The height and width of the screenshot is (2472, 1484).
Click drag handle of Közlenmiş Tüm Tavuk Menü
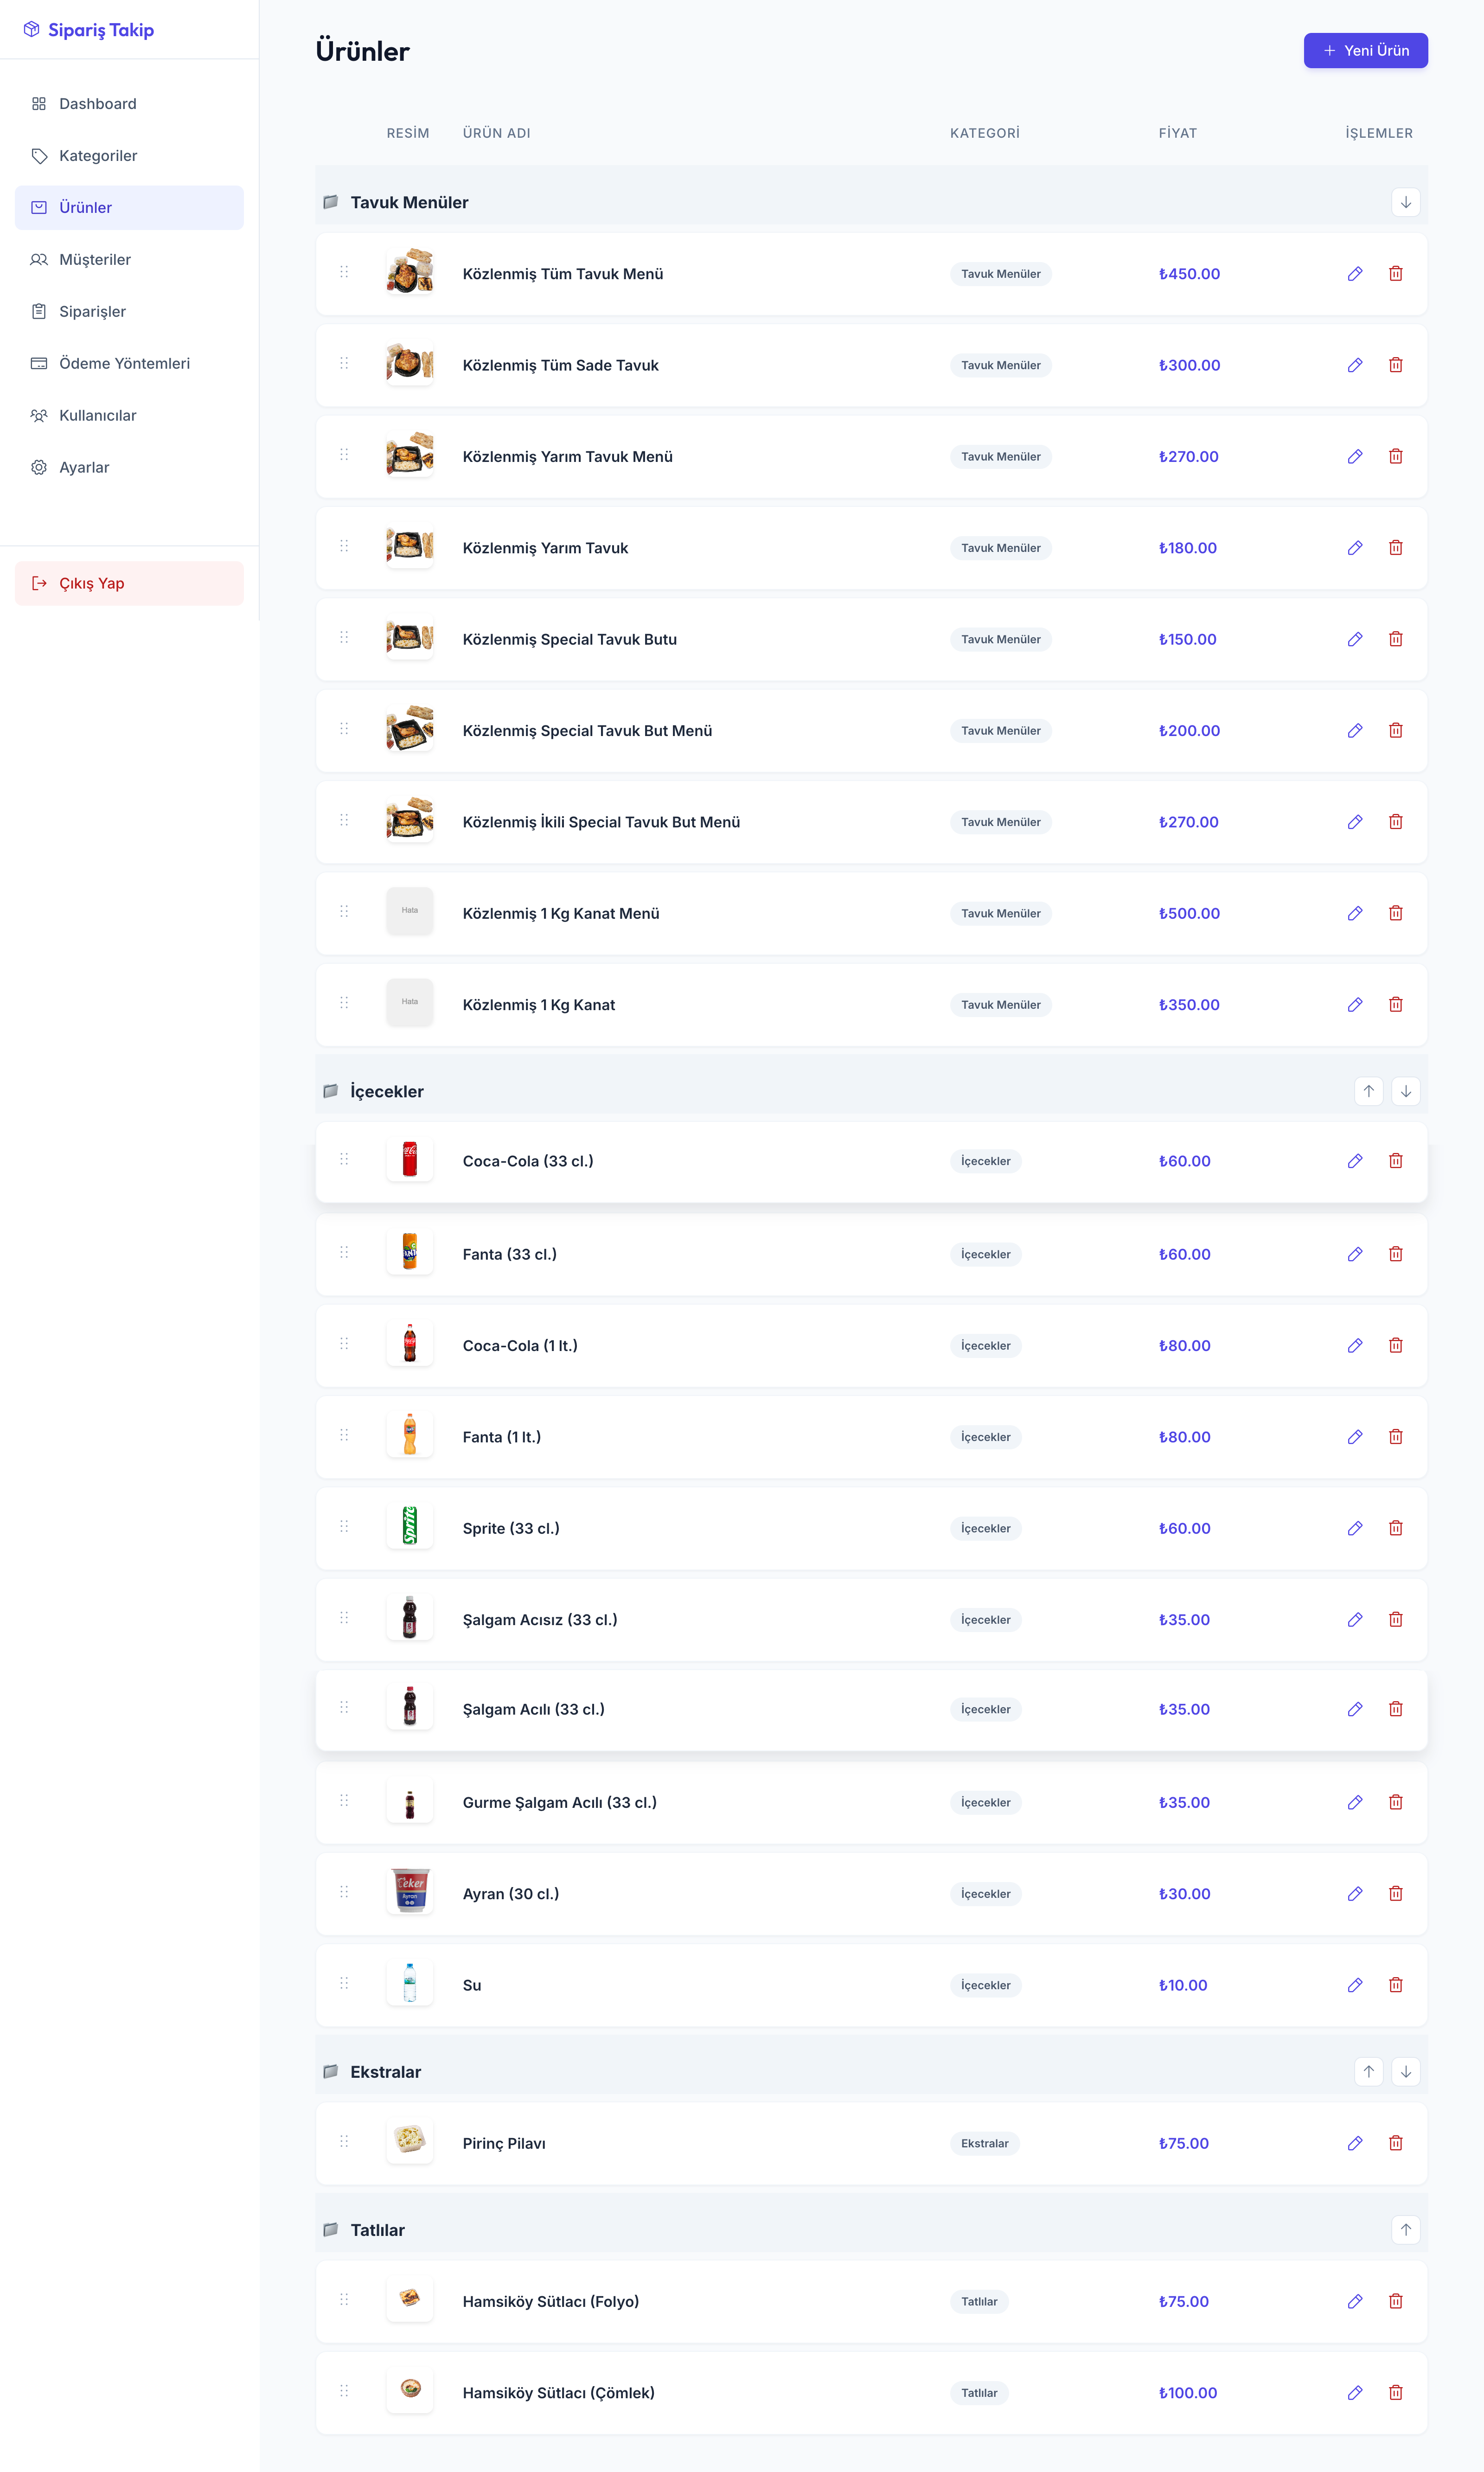pos(344,272)
